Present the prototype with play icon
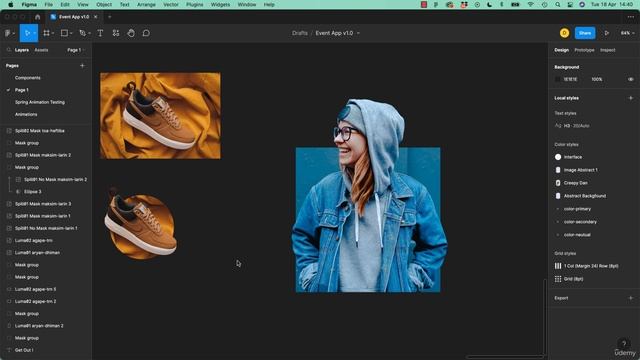This screenshot has width=640, height=360. click(x=607, y=33)
